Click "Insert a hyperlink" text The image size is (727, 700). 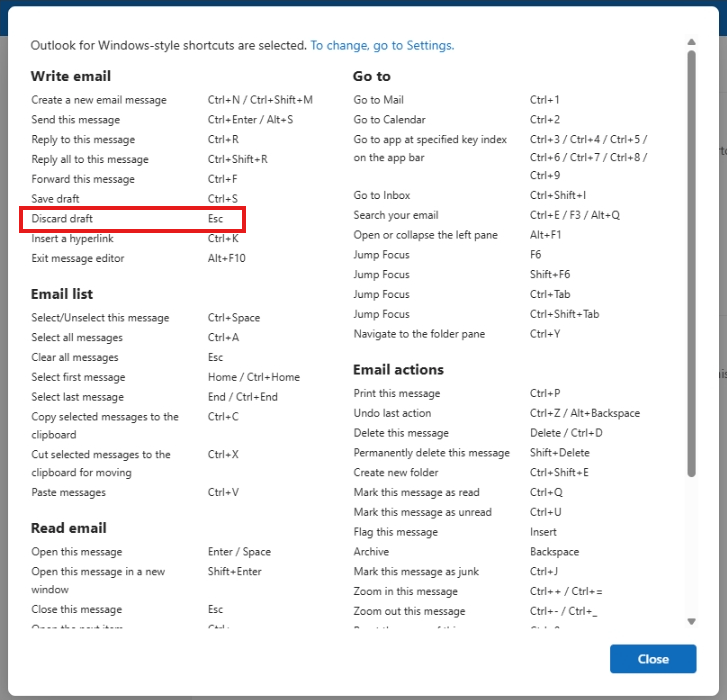[72, 239]
